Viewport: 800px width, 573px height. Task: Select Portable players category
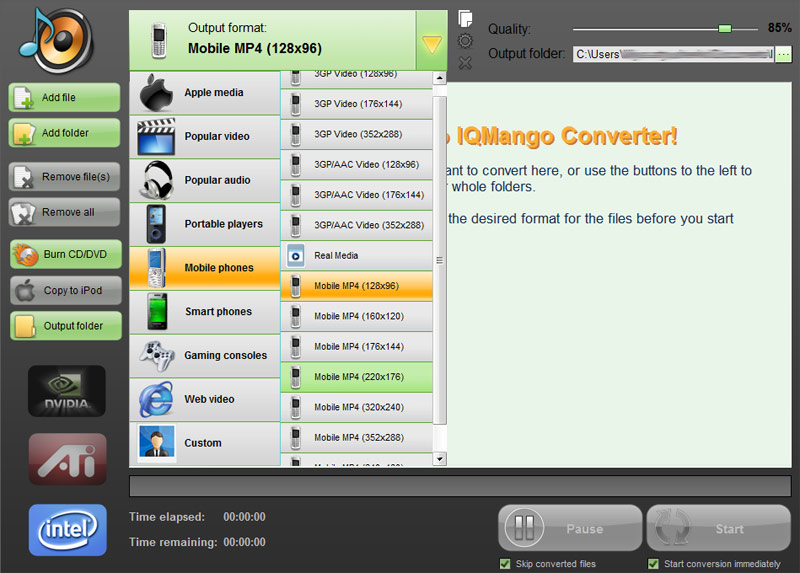tap(205, 225)
